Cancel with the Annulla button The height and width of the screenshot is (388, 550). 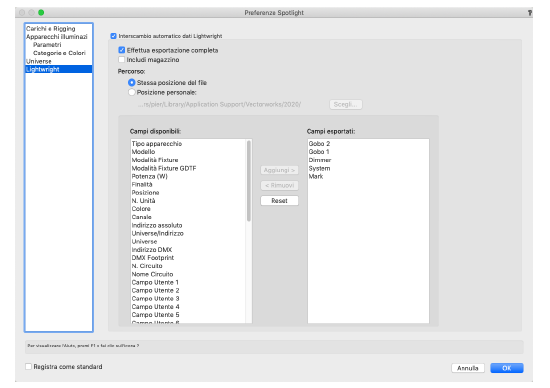pos(468,368)
